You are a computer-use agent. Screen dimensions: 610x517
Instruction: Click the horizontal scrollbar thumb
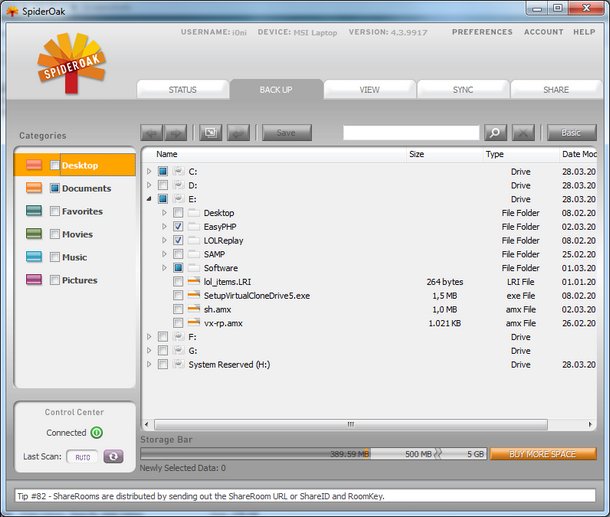tap(351, 424)
